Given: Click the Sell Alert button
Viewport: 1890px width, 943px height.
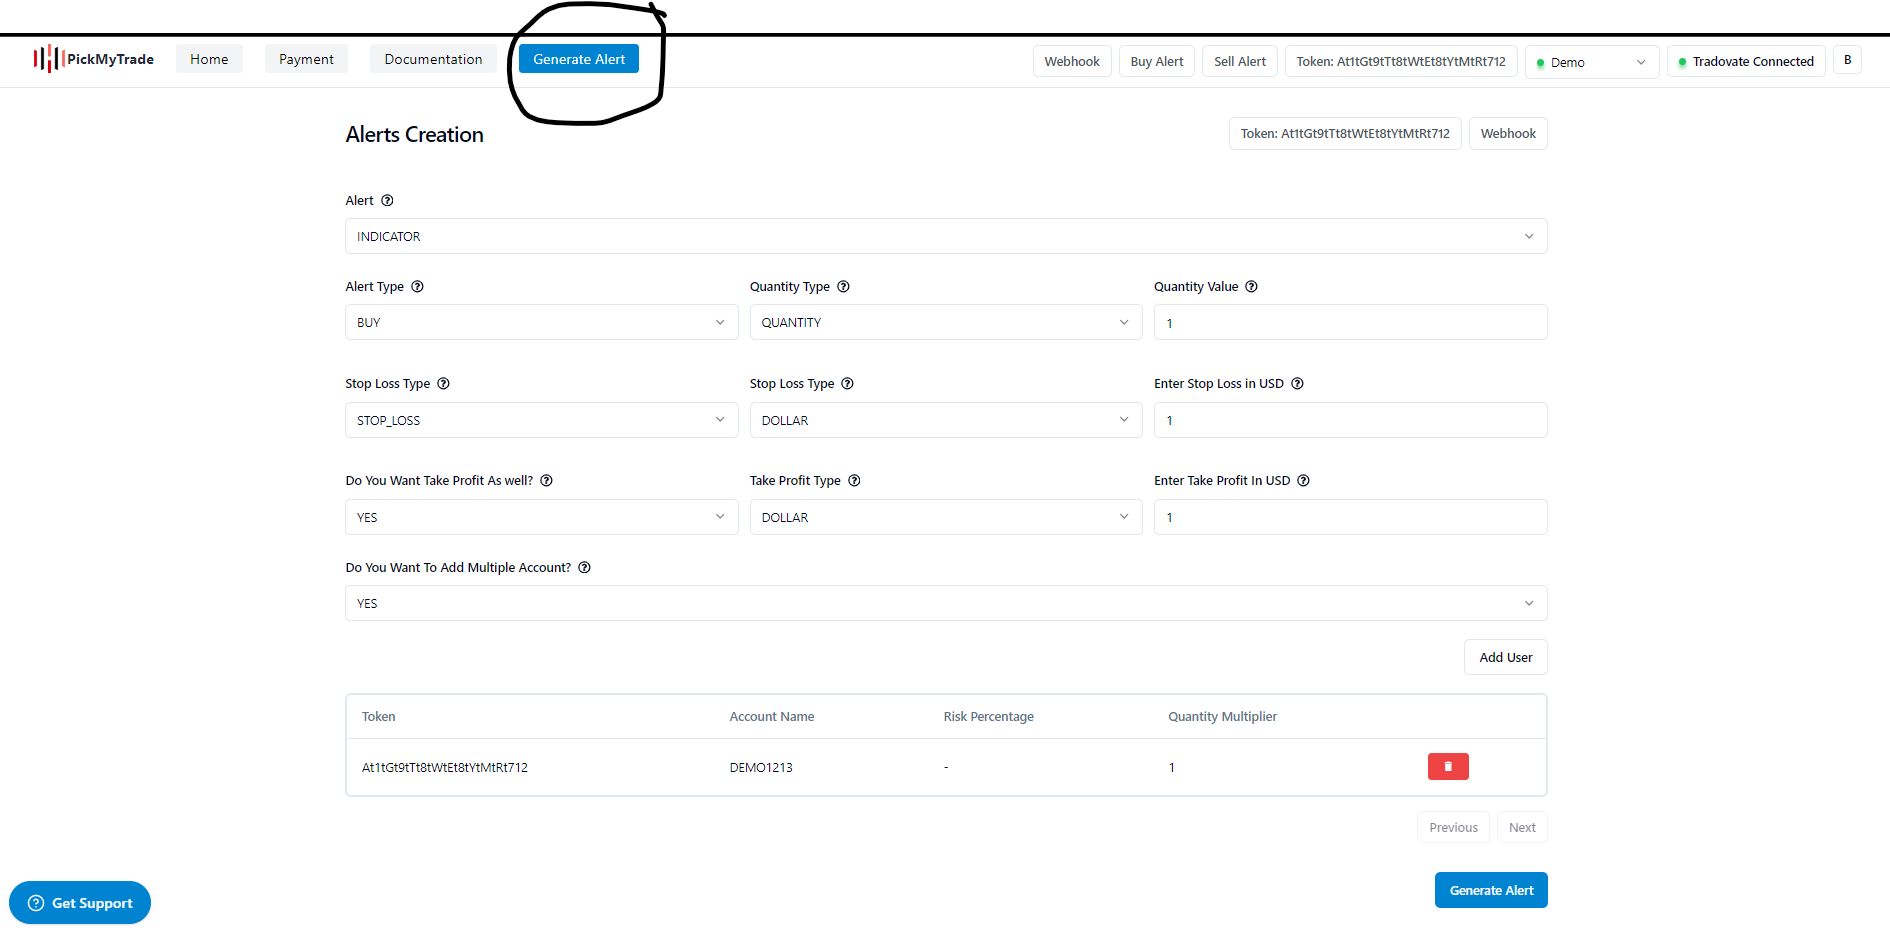Looking at the screenshot, I should (x=1240, y=61).
